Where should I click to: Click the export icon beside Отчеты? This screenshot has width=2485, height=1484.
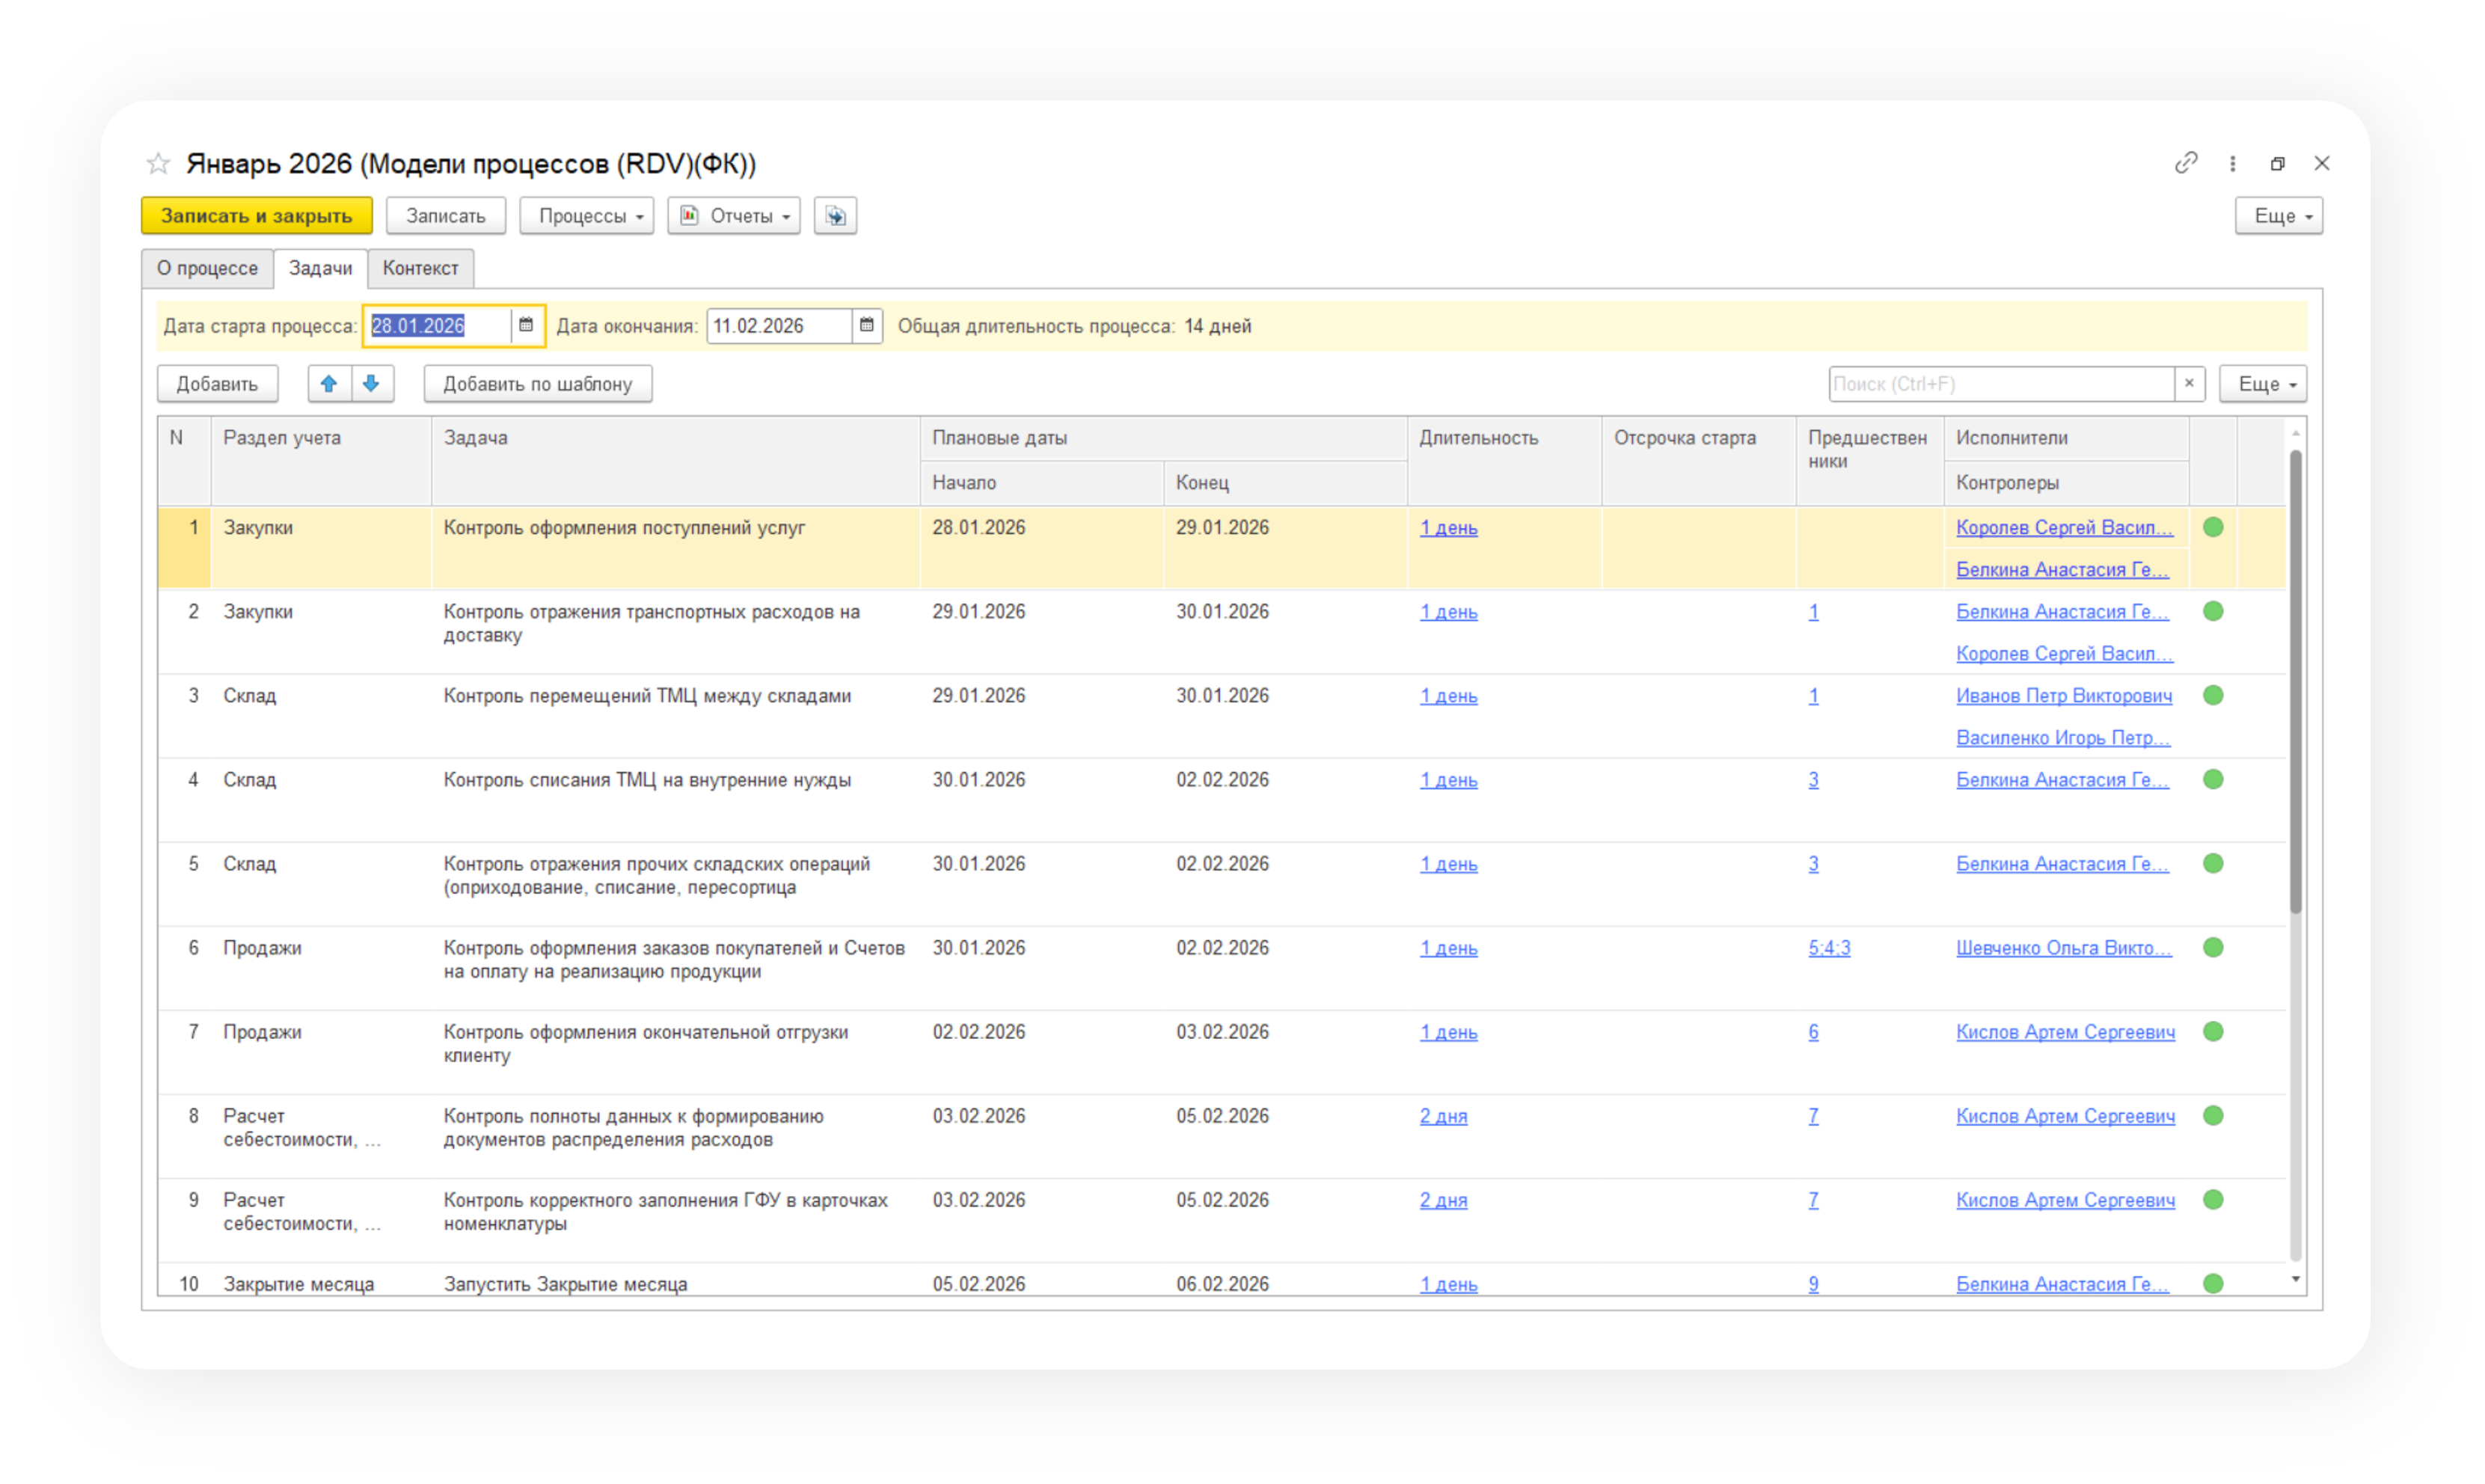pyautogui.click(x=835, y=216)
